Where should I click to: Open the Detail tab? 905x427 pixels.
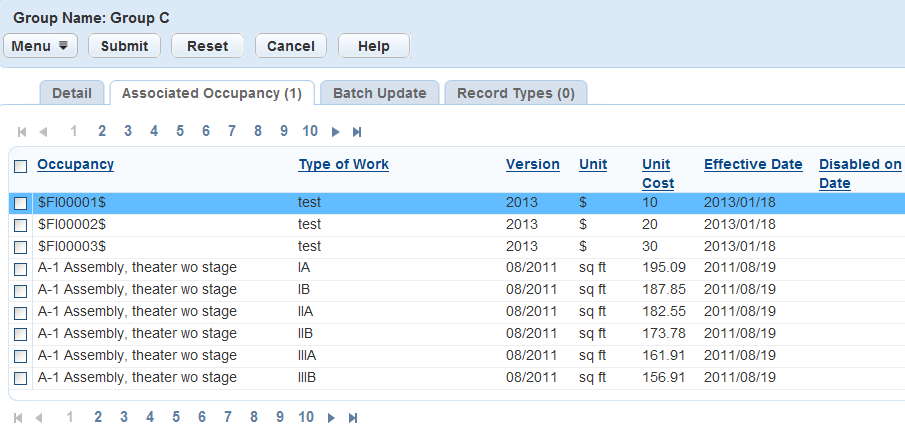click(x=72, y=93)
